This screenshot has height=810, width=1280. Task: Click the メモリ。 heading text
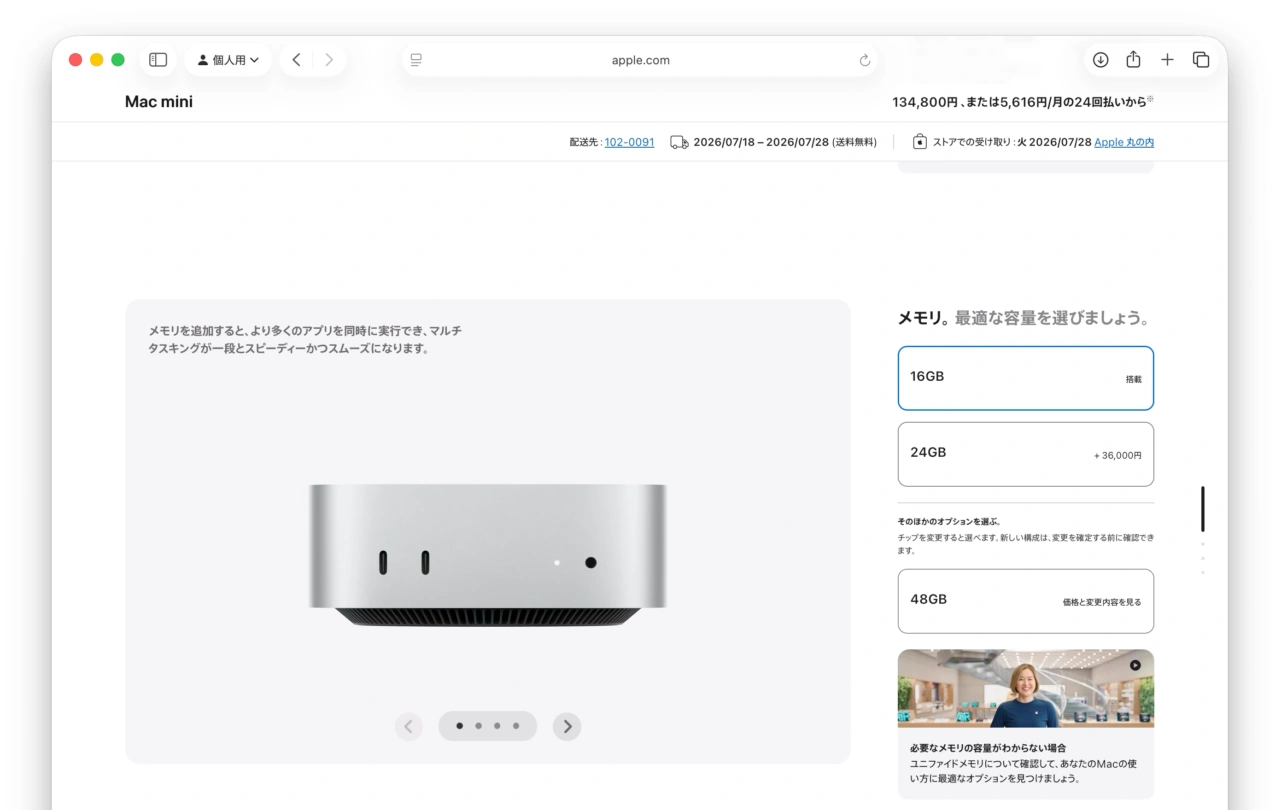924,318
